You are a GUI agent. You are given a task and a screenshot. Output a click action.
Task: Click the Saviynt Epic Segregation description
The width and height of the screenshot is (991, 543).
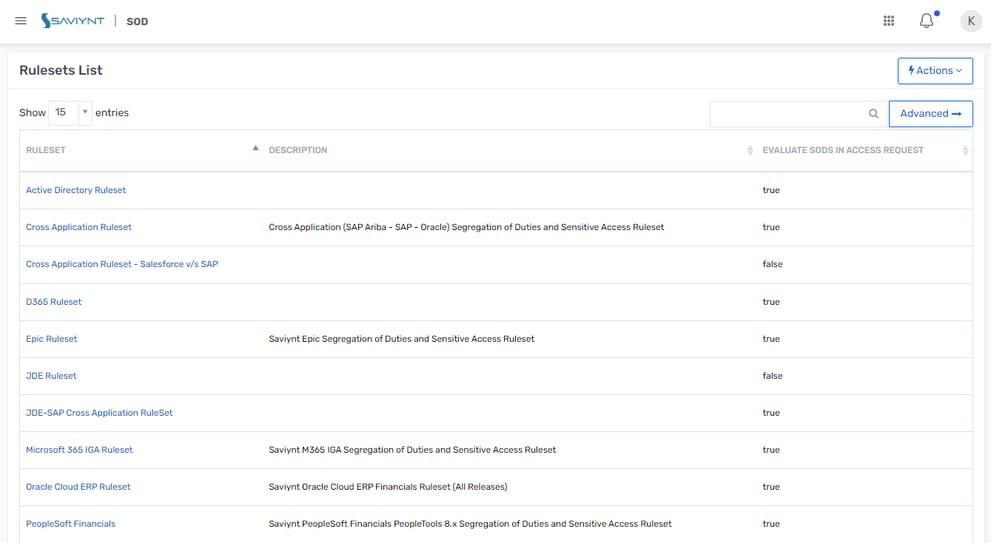tap(401, 339)
